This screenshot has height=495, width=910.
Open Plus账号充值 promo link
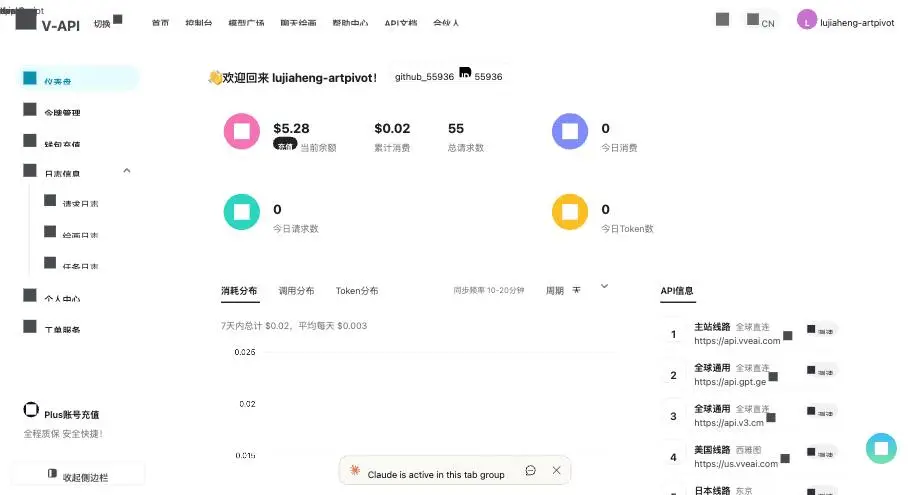click(x=70, y=413)
